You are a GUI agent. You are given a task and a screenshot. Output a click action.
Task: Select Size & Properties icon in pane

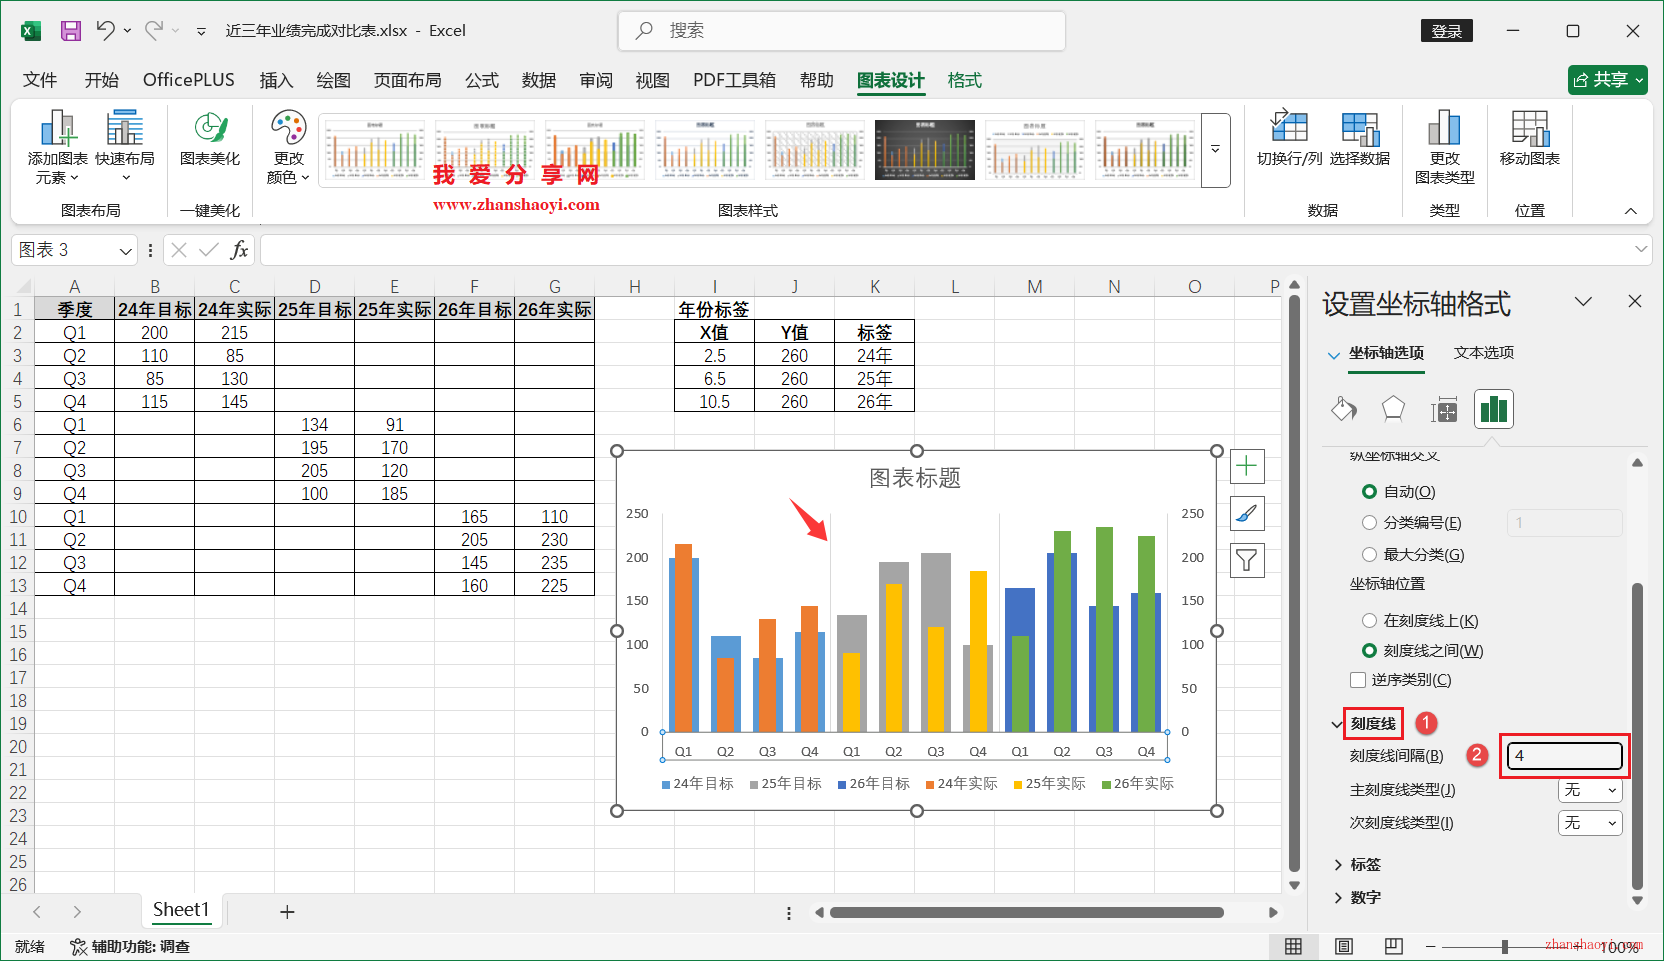coord(1444,409)
